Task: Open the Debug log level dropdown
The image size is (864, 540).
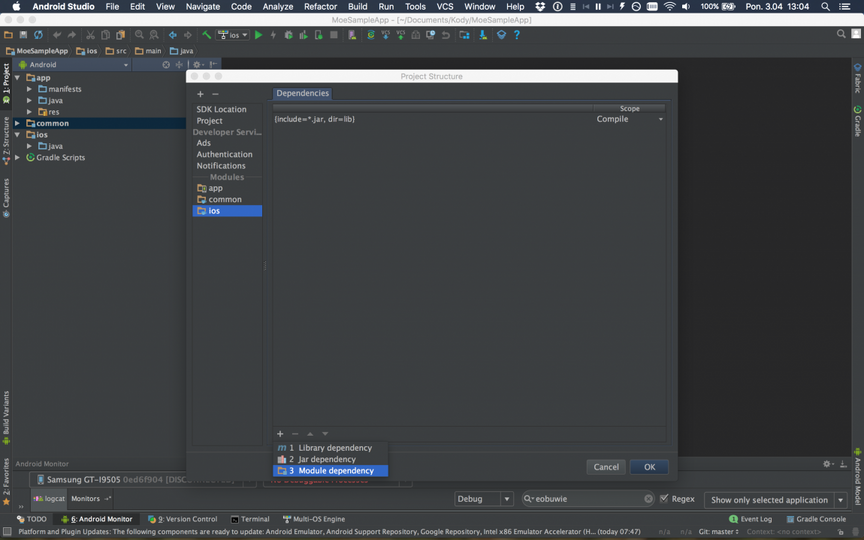Action: 484,499
